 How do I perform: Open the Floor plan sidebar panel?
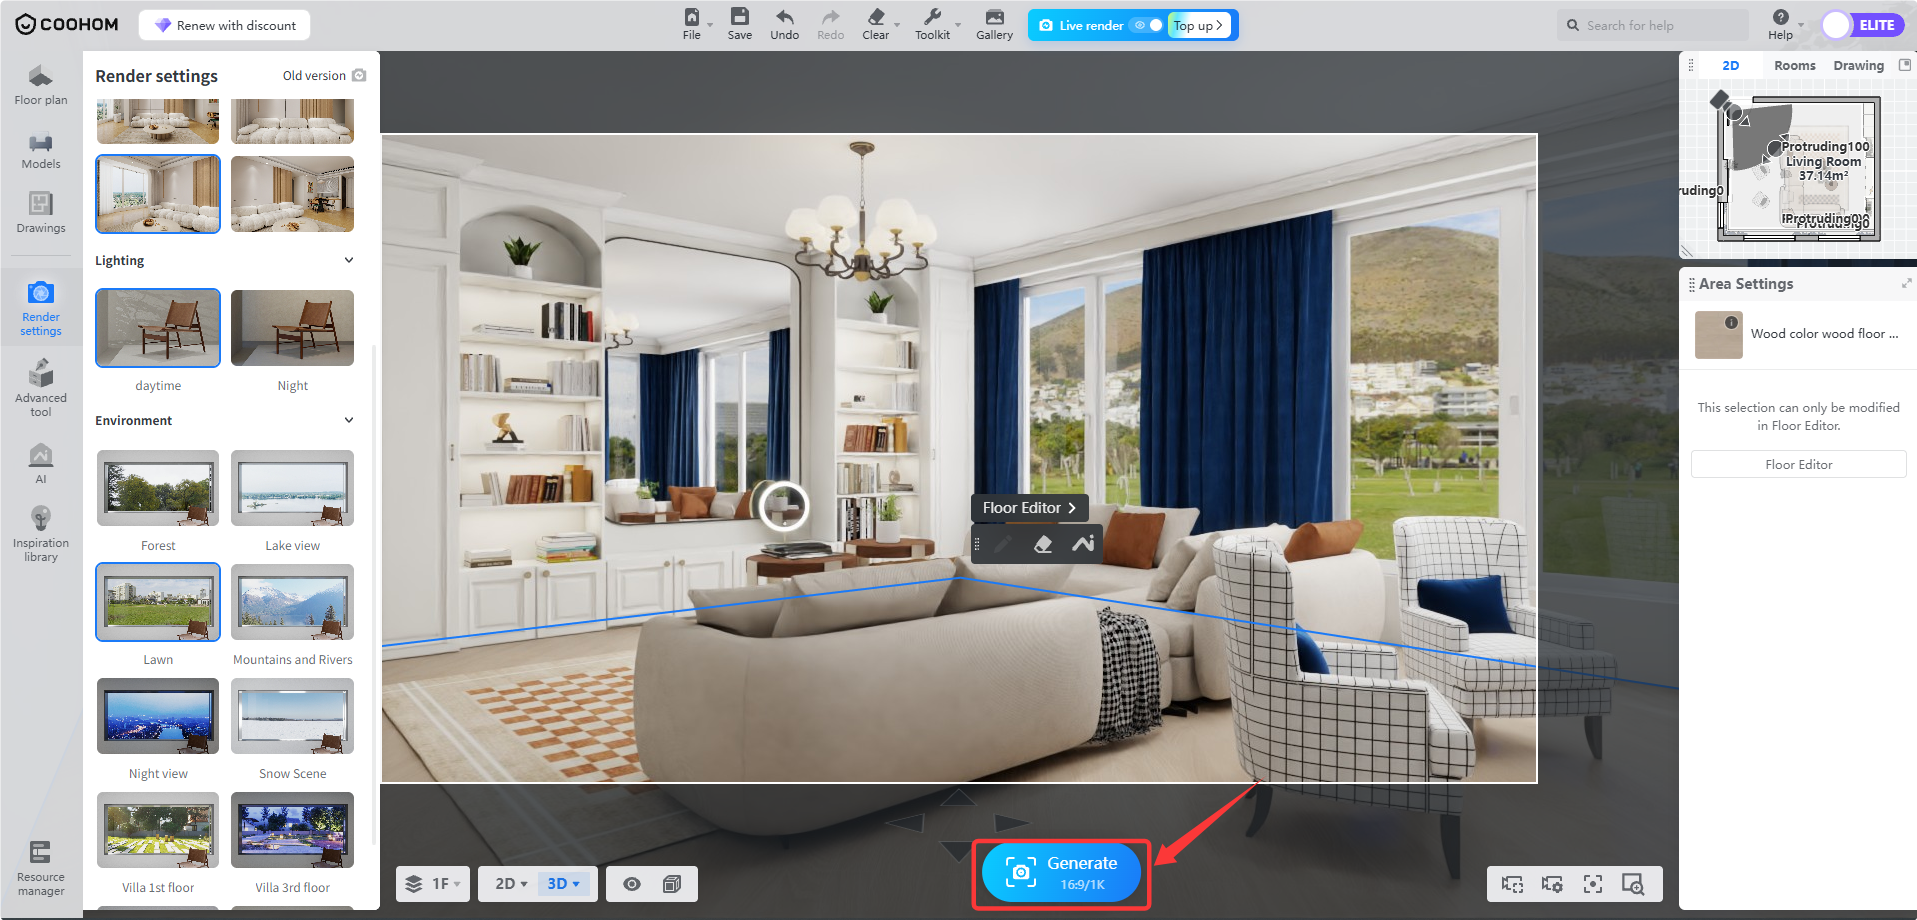41,85
